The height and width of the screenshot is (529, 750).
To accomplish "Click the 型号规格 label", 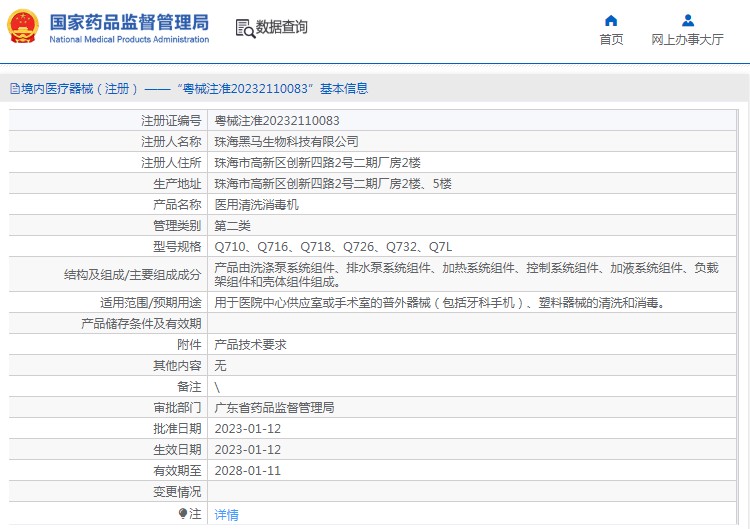I will [177, 247].
